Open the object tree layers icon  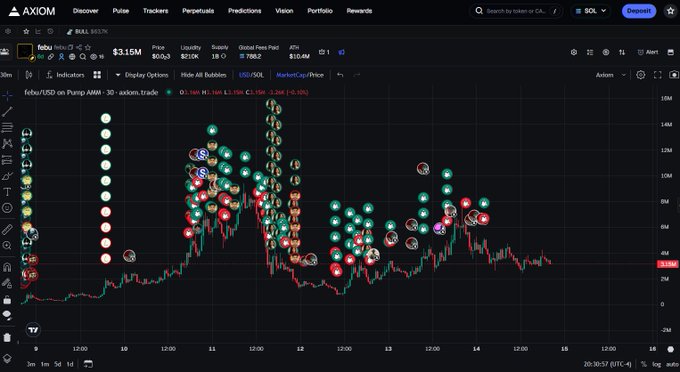7,359
